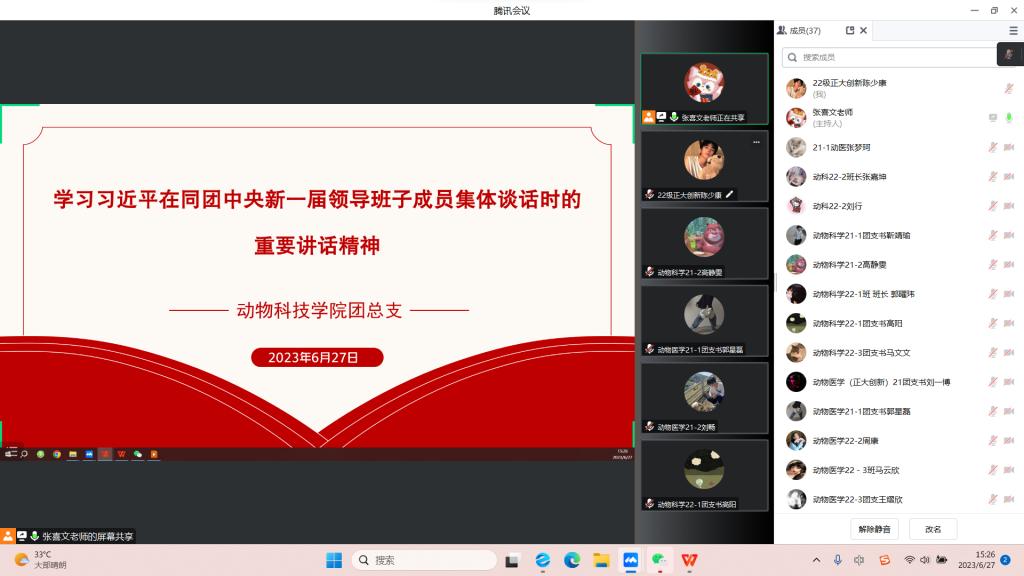Launch WPS Office from the taskbar
The width and height of the screenshot is (1024, 576).
click(x=689, y=560)
